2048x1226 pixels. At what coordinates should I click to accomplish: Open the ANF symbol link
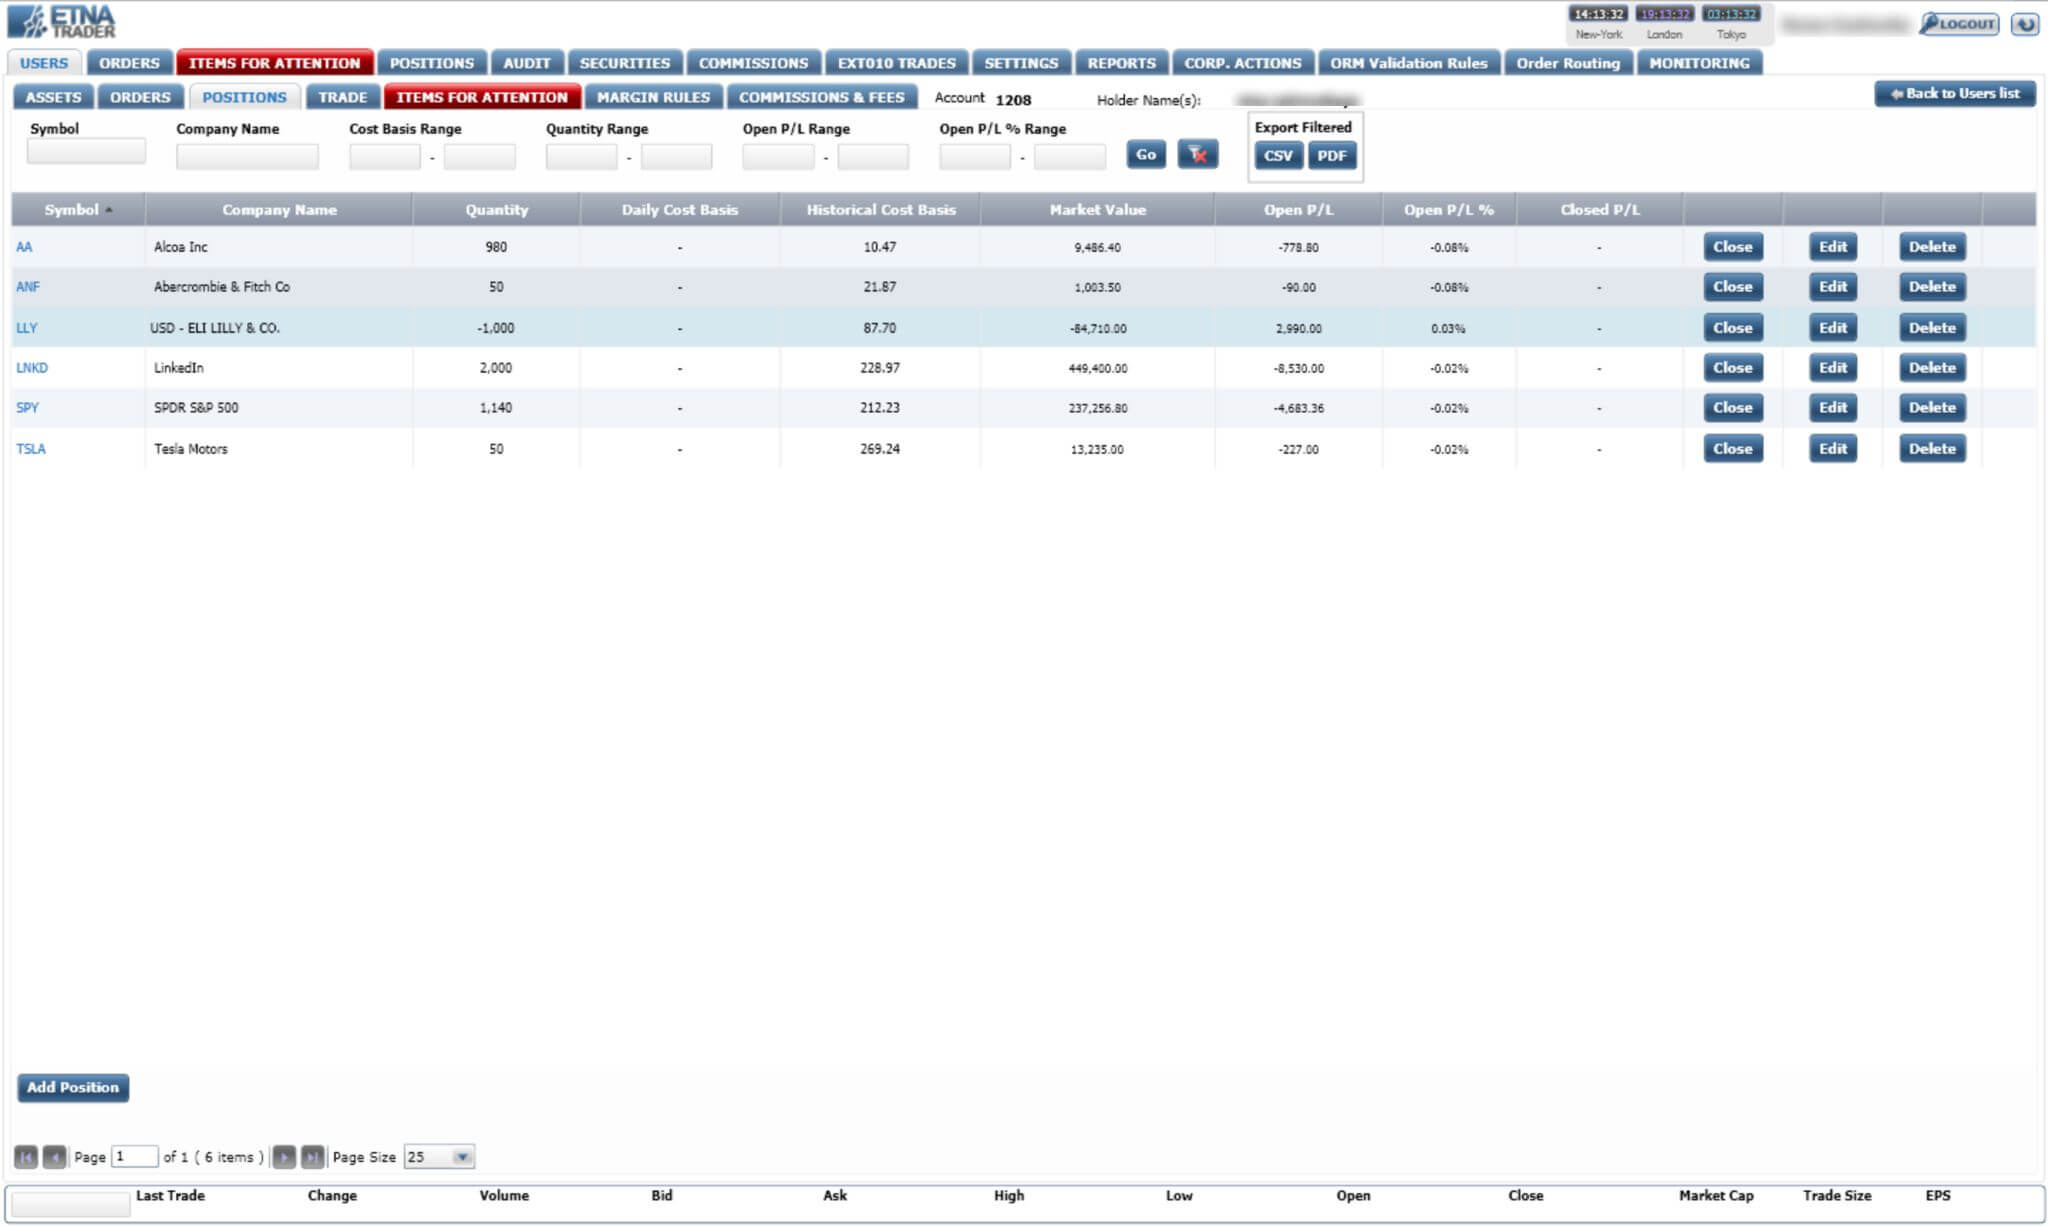tap(28, 287)
